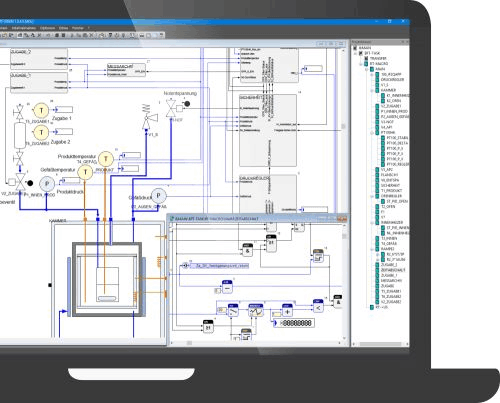Select SICHERHEIT item in the project tree
This screenshot has width=500, height=403.
coord(390,185)
